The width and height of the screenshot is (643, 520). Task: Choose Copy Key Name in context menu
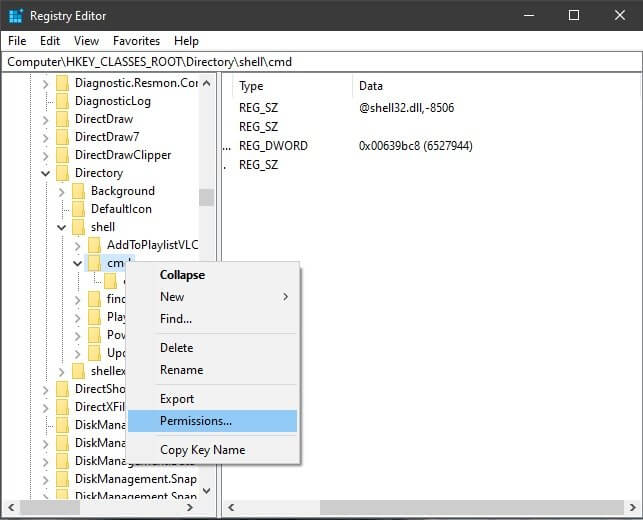pyautogui.click(x=212, y=450)
